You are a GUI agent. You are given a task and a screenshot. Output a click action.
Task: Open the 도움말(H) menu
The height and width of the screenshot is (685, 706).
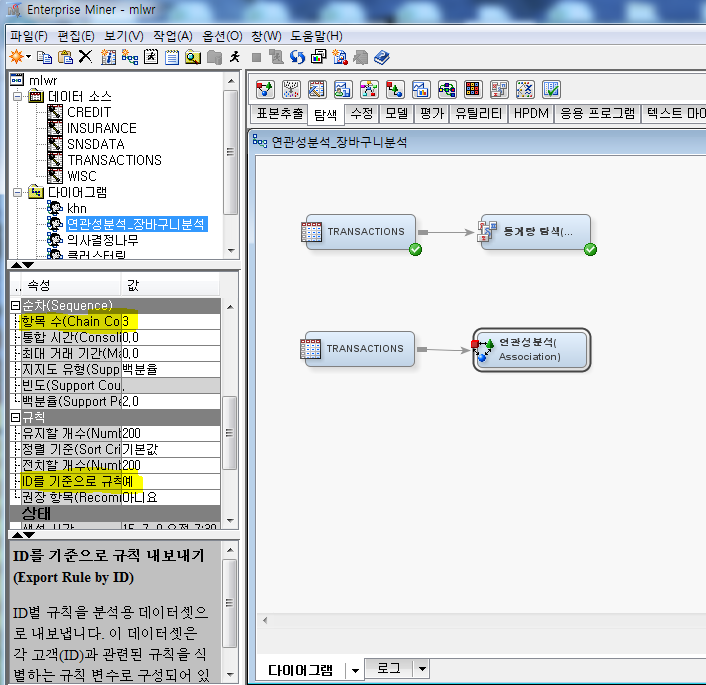pyautogui.click(x=317, y=36)
